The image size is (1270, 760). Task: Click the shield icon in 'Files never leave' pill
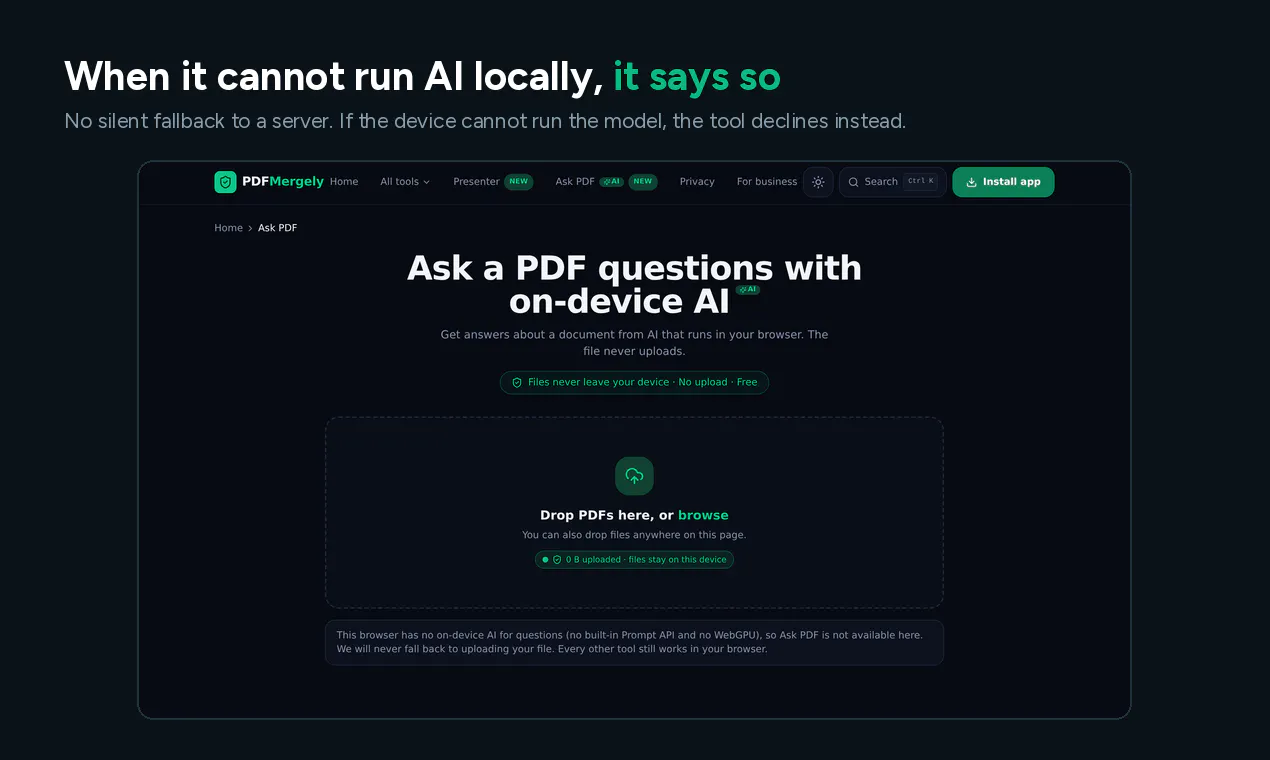coord(517,382)
